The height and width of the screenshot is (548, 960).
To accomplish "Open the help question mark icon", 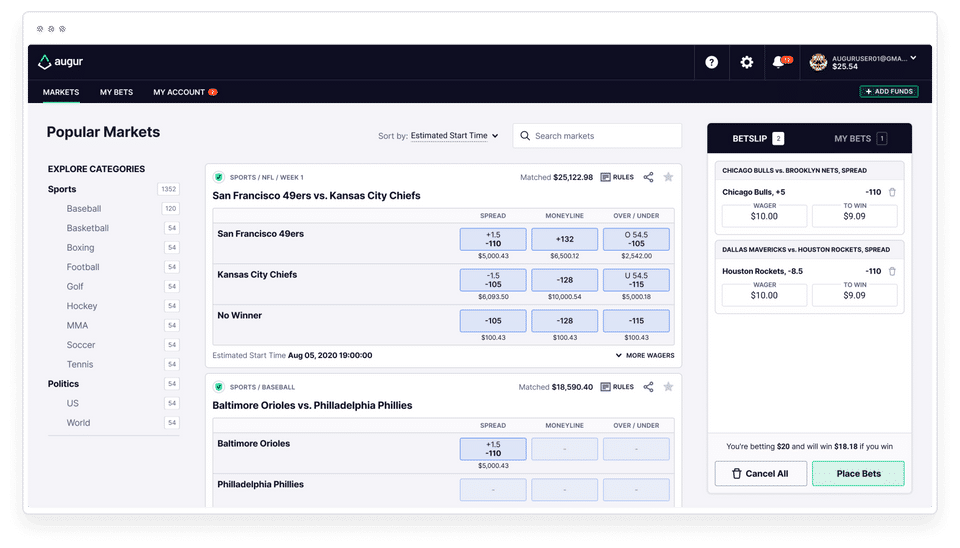I will 711,62.
